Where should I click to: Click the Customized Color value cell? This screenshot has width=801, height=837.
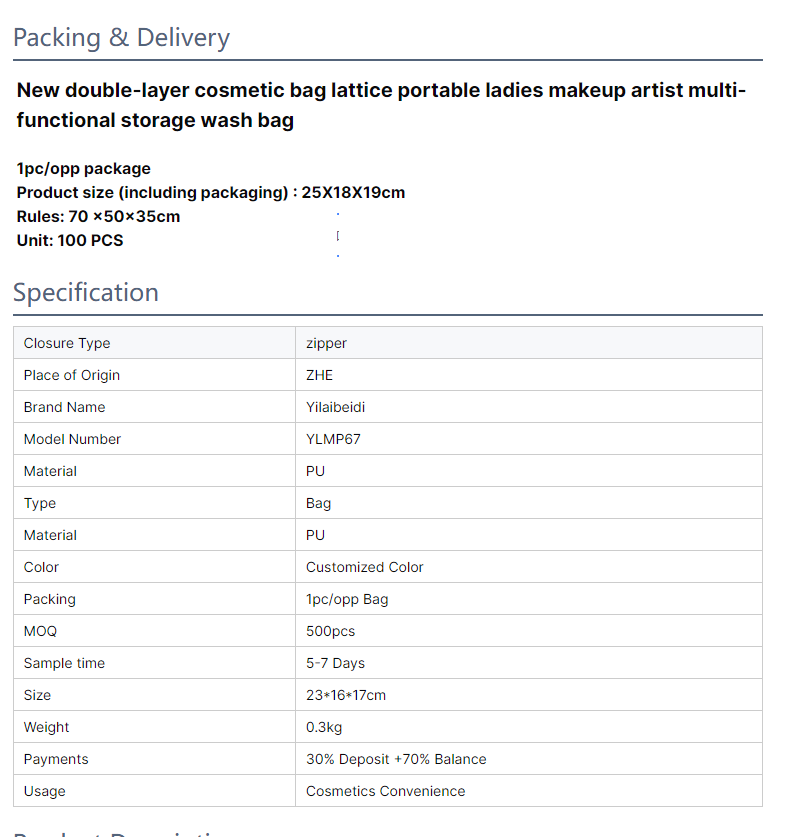point(529,567)
